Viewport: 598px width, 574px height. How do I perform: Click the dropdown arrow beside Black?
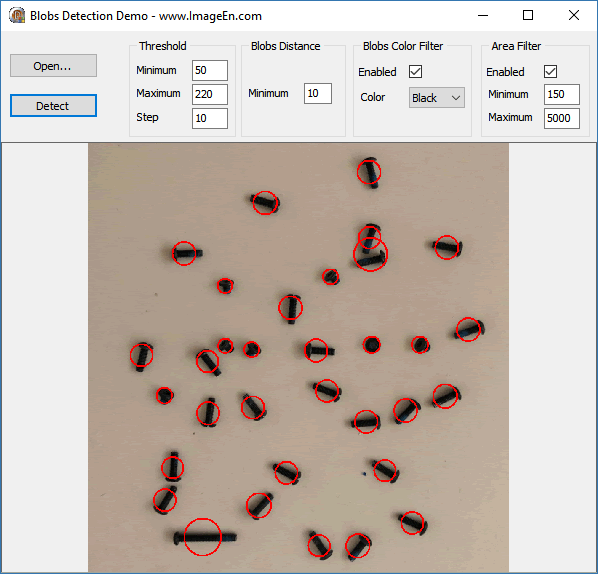point(456,98)
